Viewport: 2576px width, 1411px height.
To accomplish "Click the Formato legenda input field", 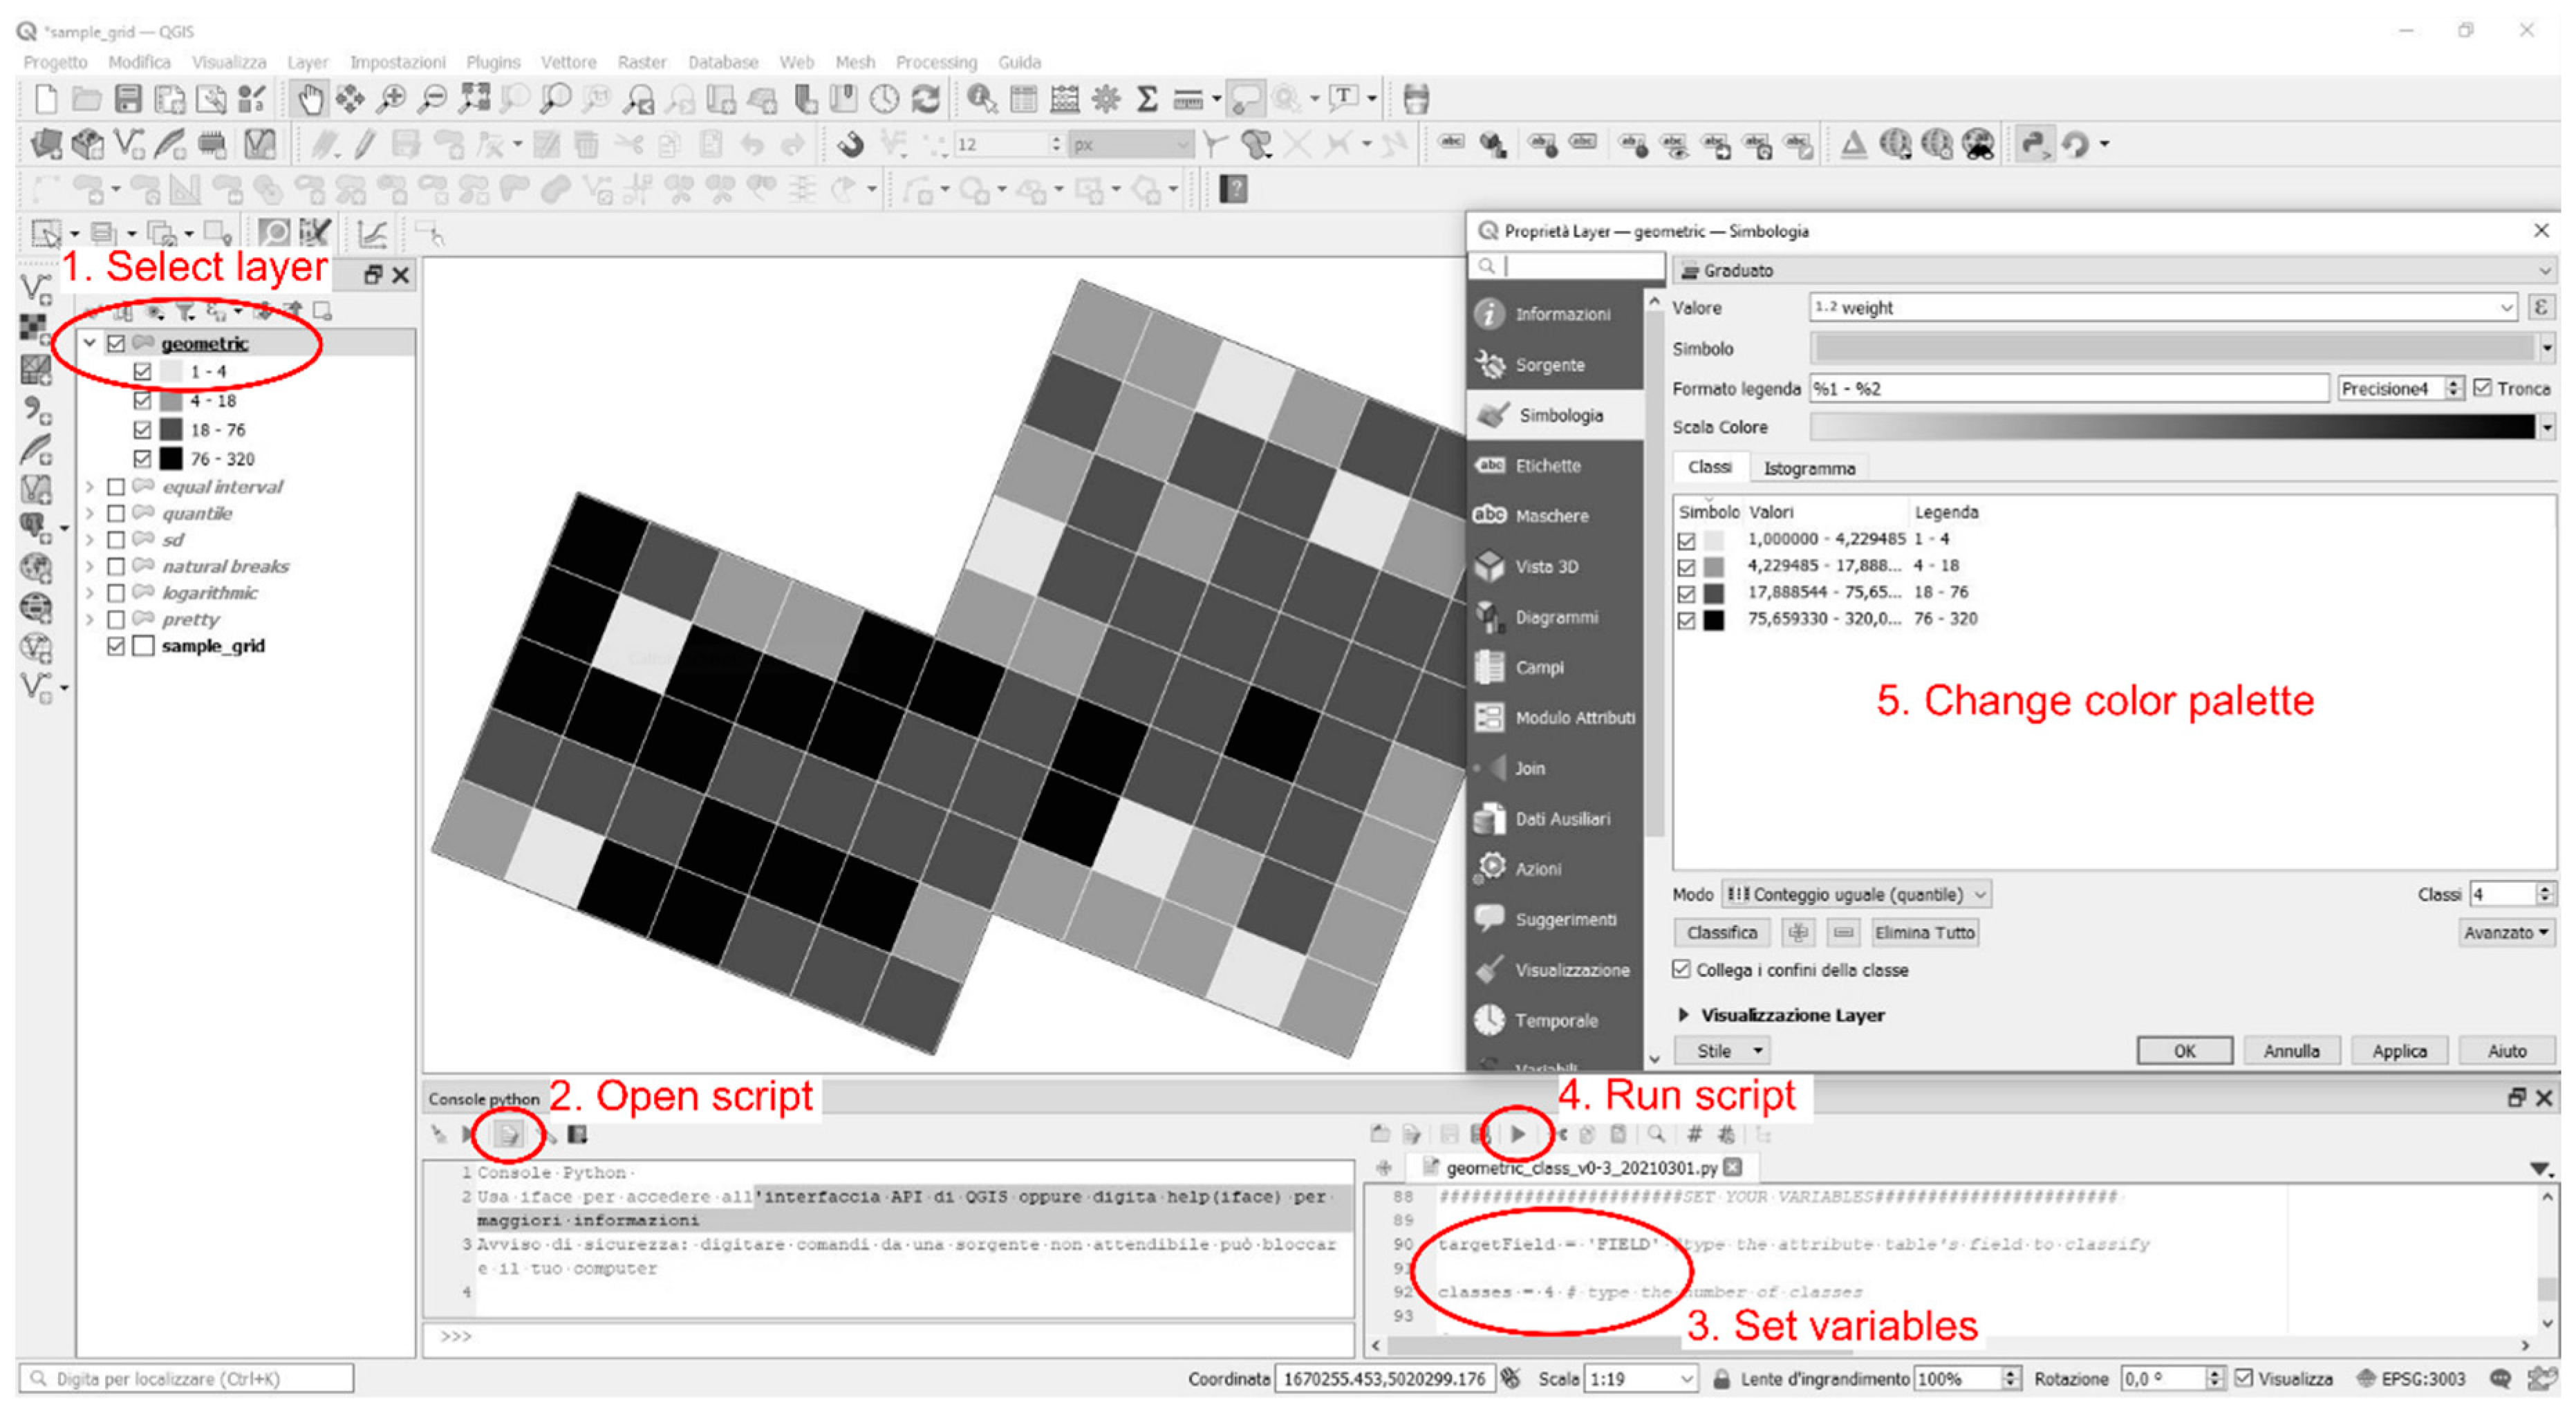I will (x=2068, y=388).
